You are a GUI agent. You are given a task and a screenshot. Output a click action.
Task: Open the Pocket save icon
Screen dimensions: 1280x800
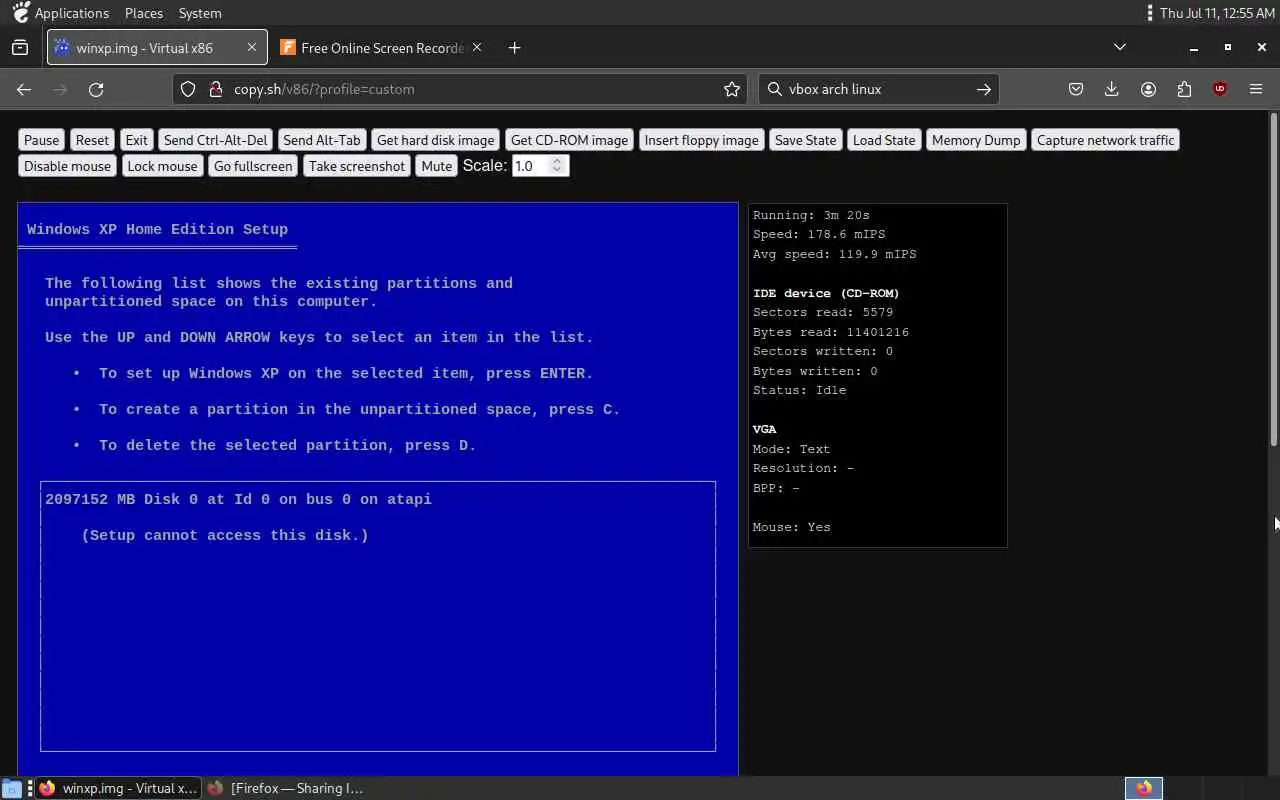coord(1076,89)
